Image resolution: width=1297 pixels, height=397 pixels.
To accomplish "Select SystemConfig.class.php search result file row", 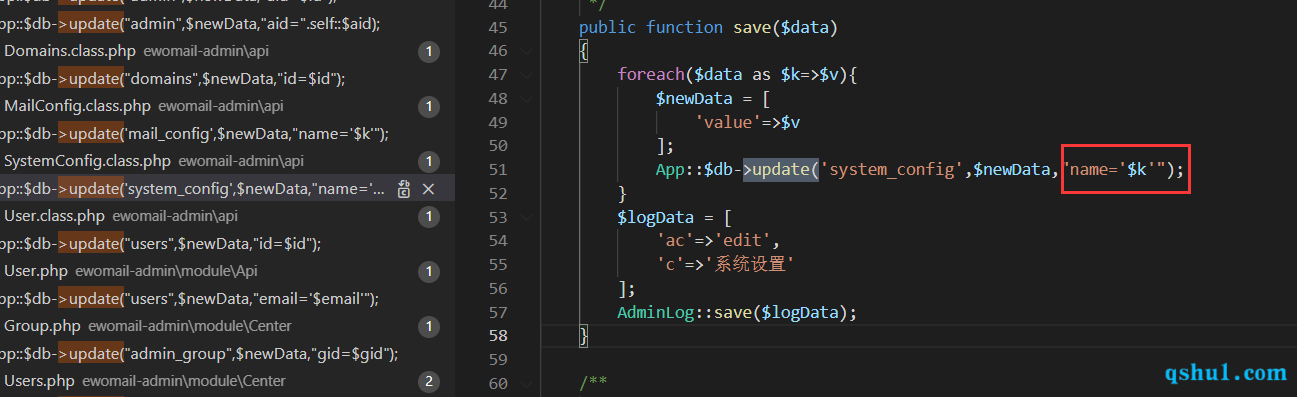I will (x=227, y=161).
